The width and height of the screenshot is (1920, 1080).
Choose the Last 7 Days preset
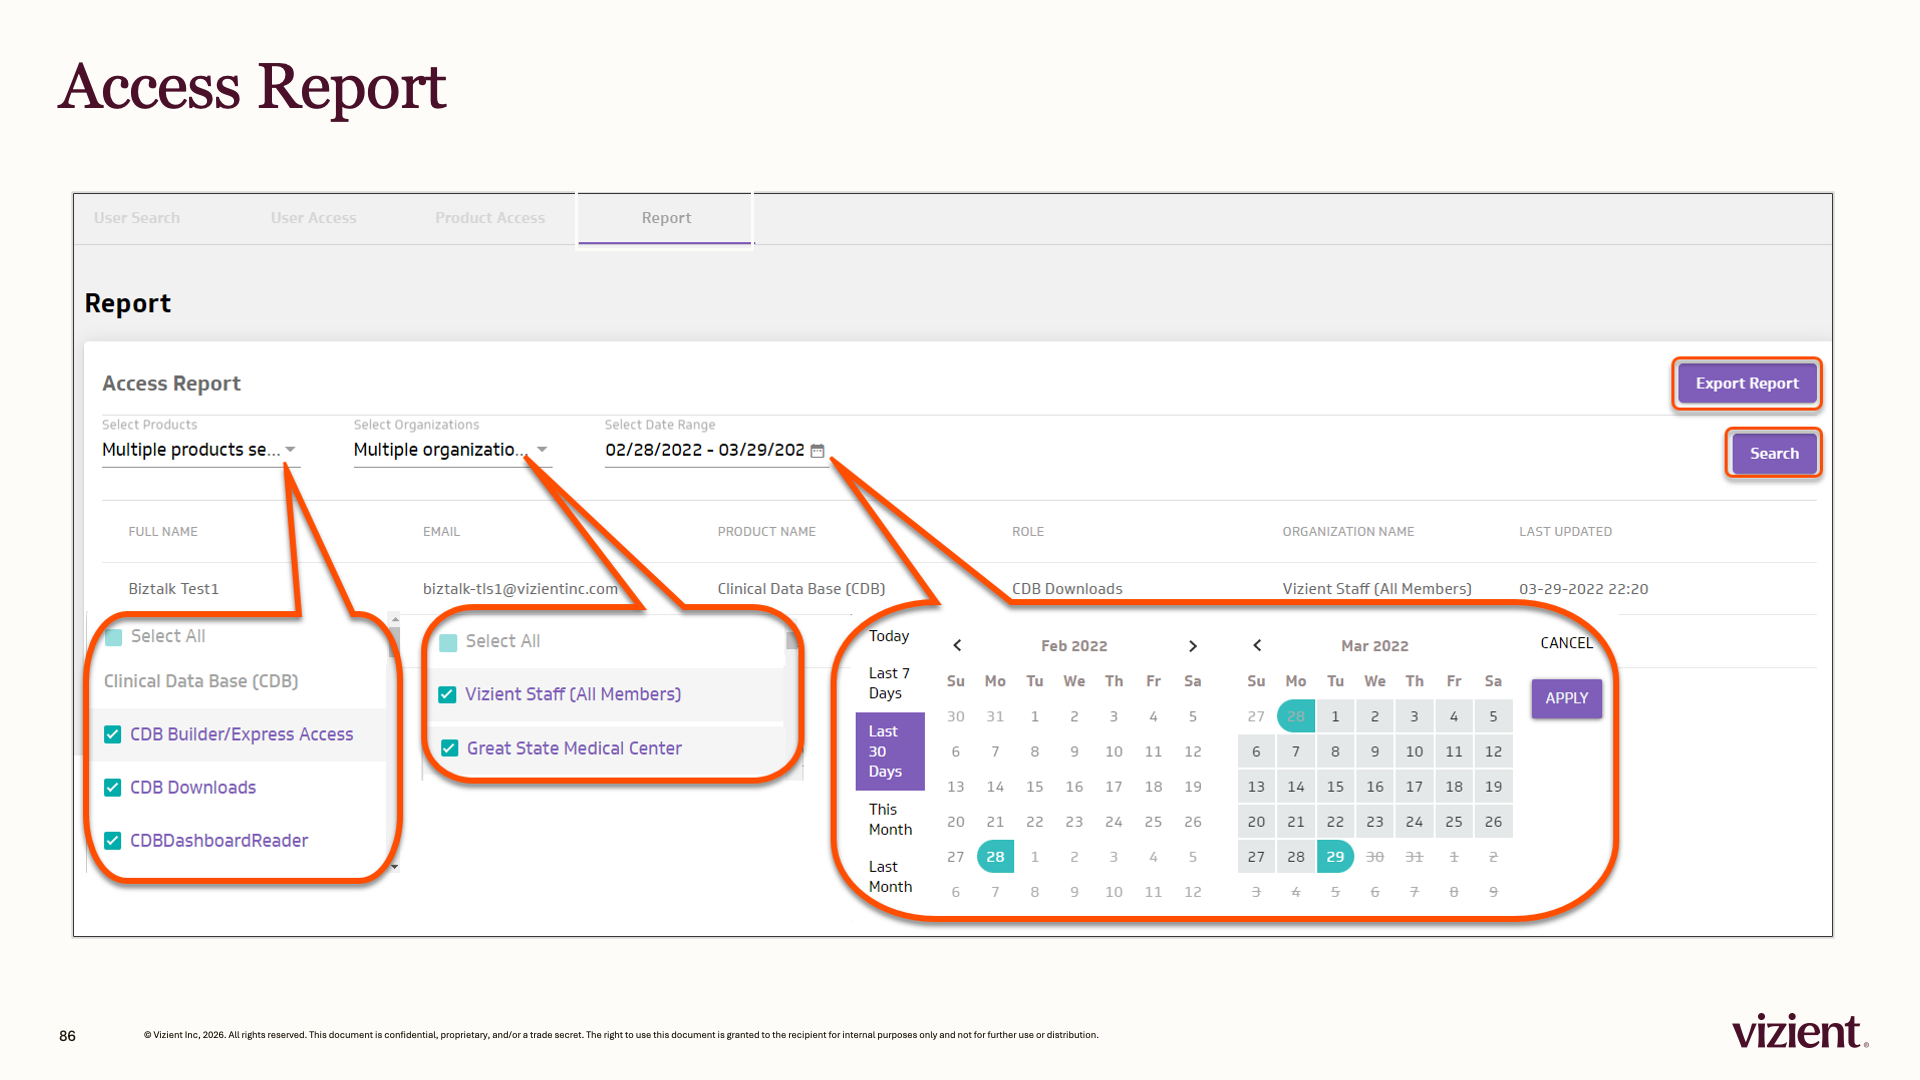pos(889,683)
